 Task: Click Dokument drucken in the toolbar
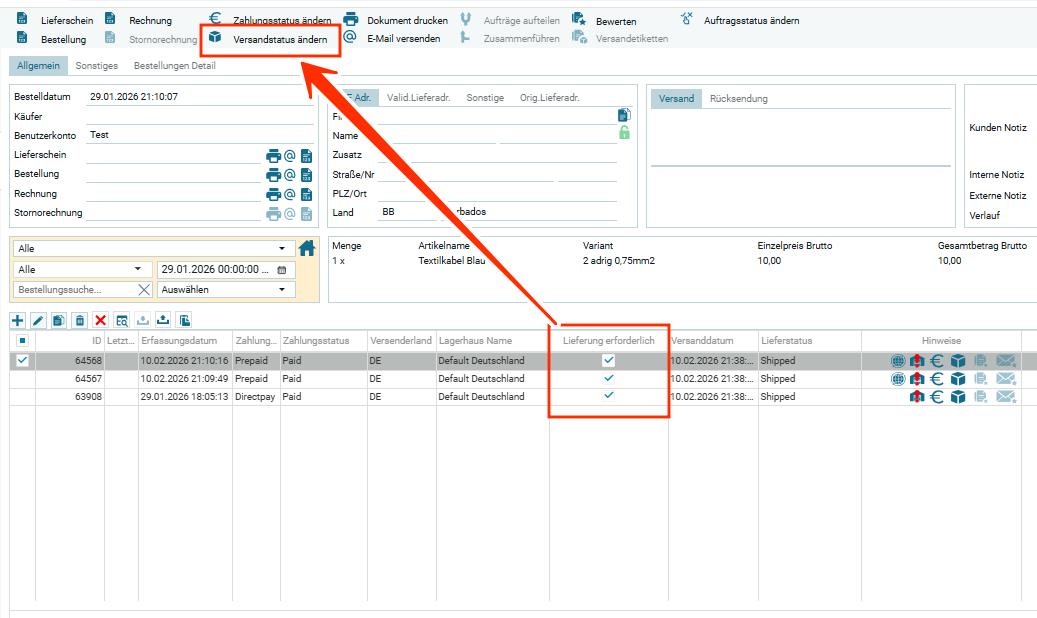[397, 20]
